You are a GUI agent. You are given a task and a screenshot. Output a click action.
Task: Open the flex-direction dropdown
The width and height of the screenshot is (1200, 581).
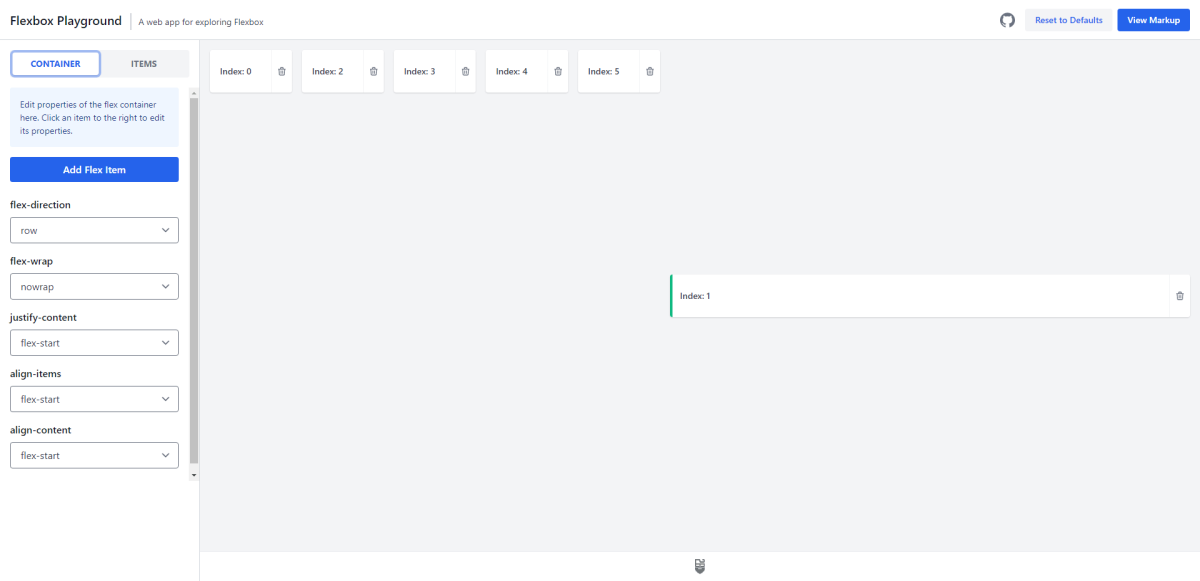(x=94, y=230)
